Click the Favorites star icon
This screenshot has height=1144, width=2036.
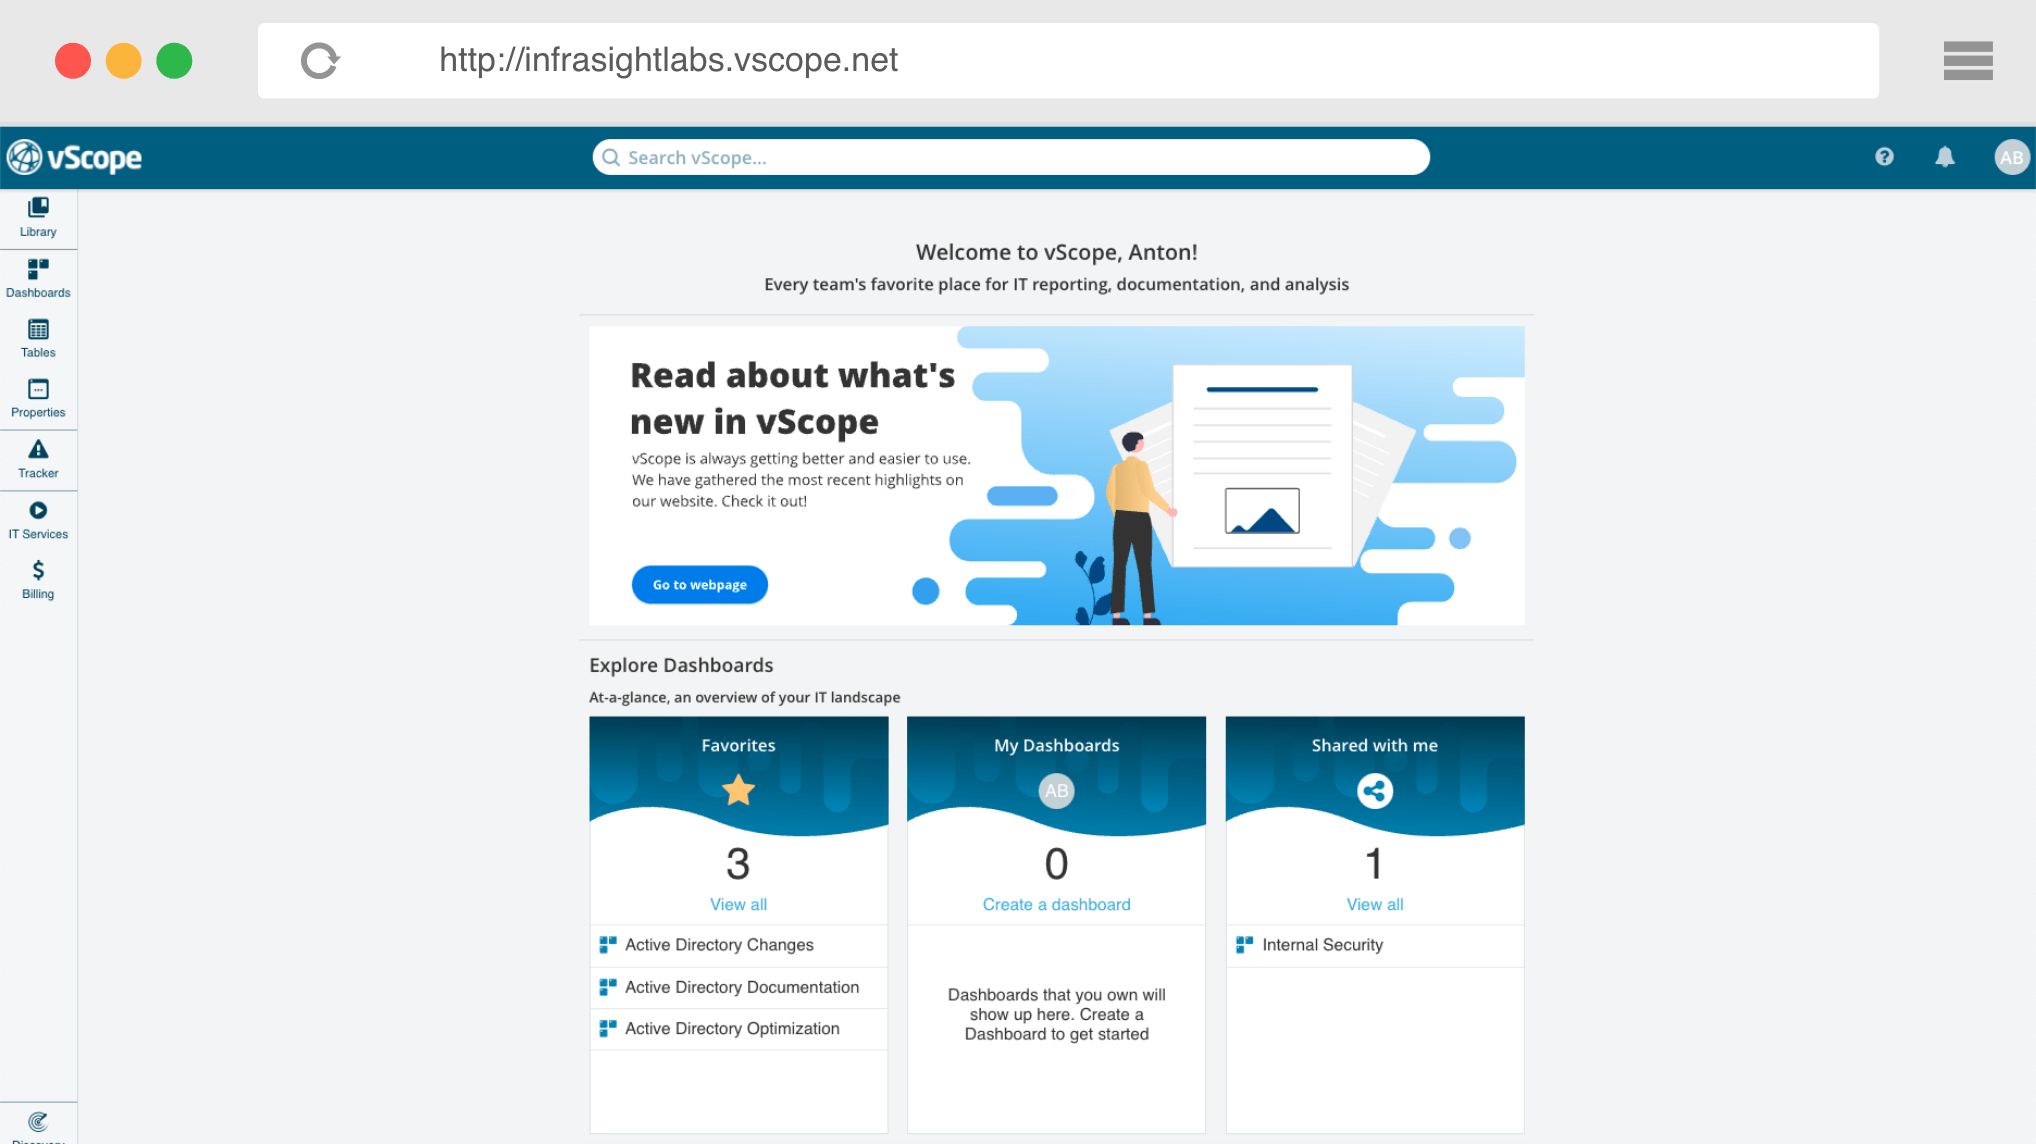coord(738,790)
